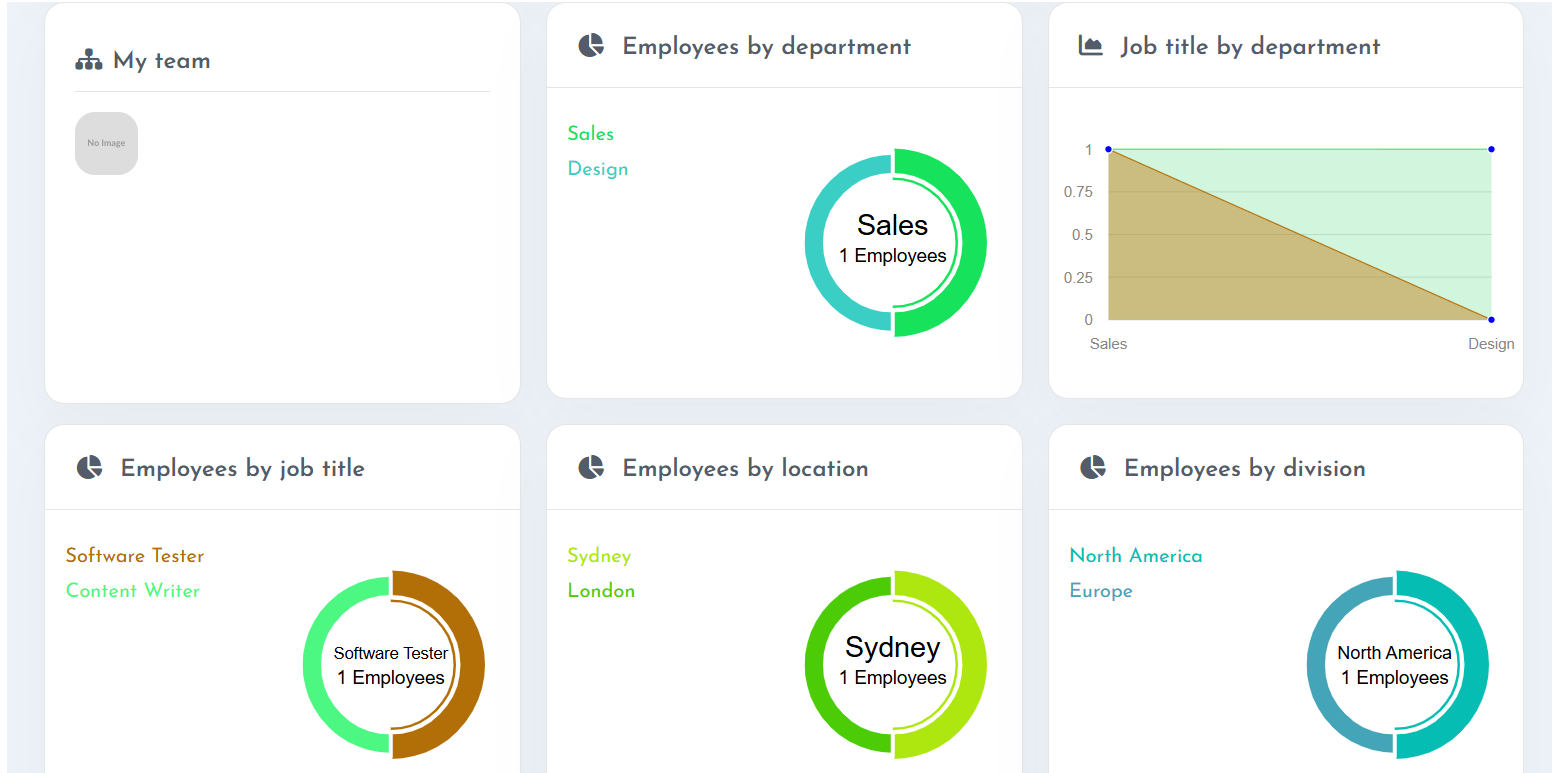
Task: Select the Content Writer legend label
Action: tap(133, 591)
